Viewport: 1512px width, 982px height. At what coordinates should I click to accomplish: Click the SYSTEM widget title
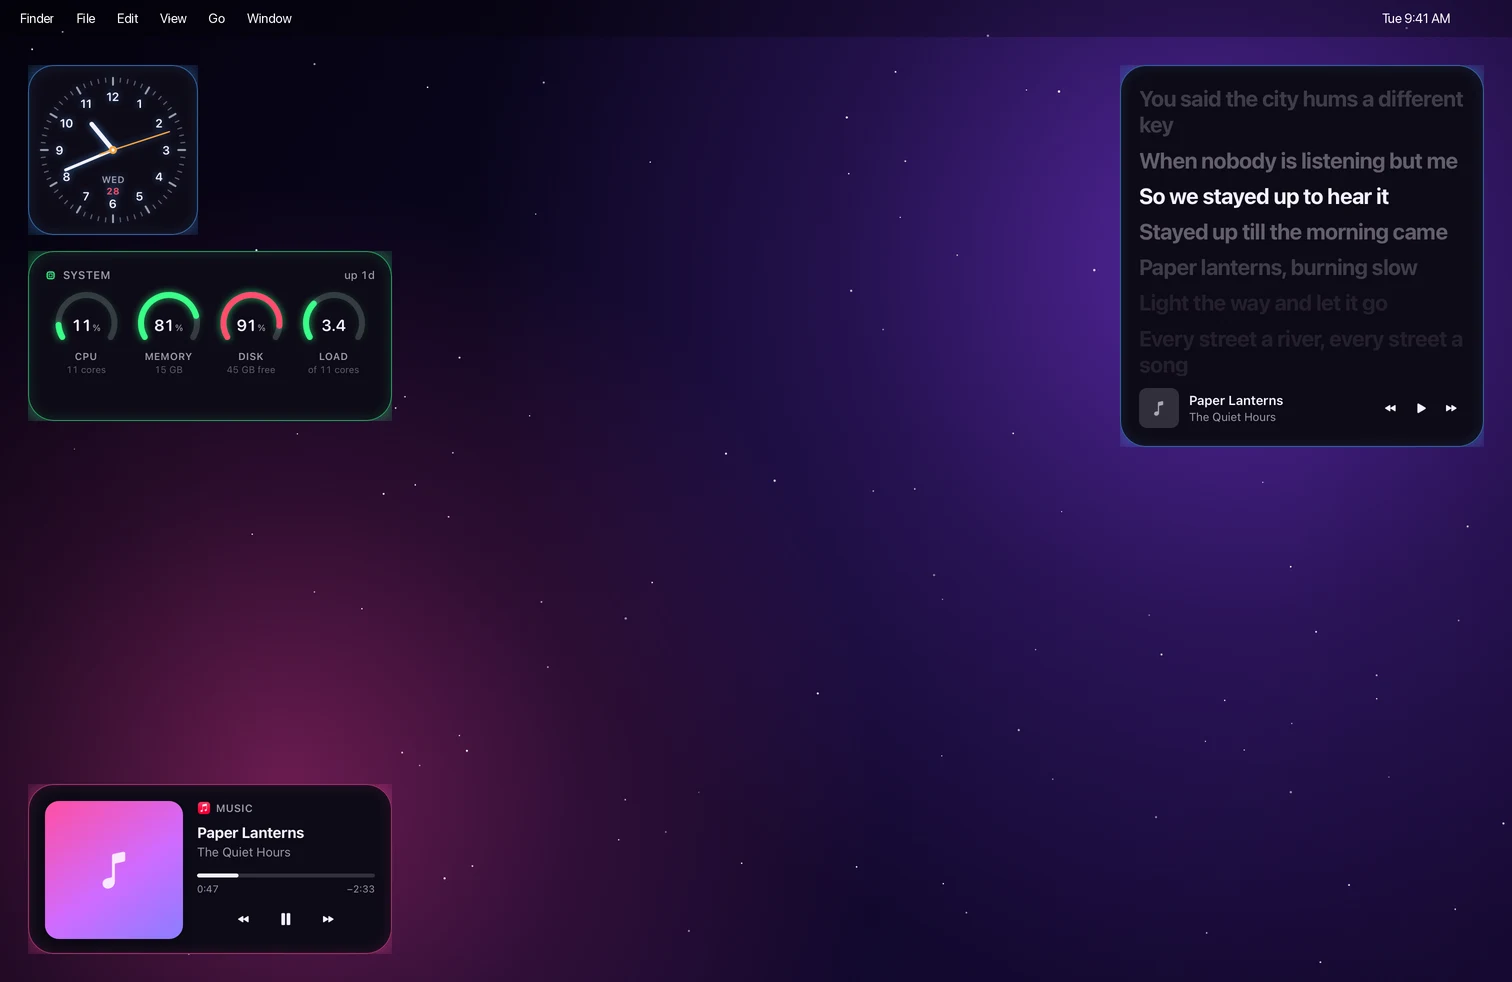pyautogui.click(x=87, y=275)
